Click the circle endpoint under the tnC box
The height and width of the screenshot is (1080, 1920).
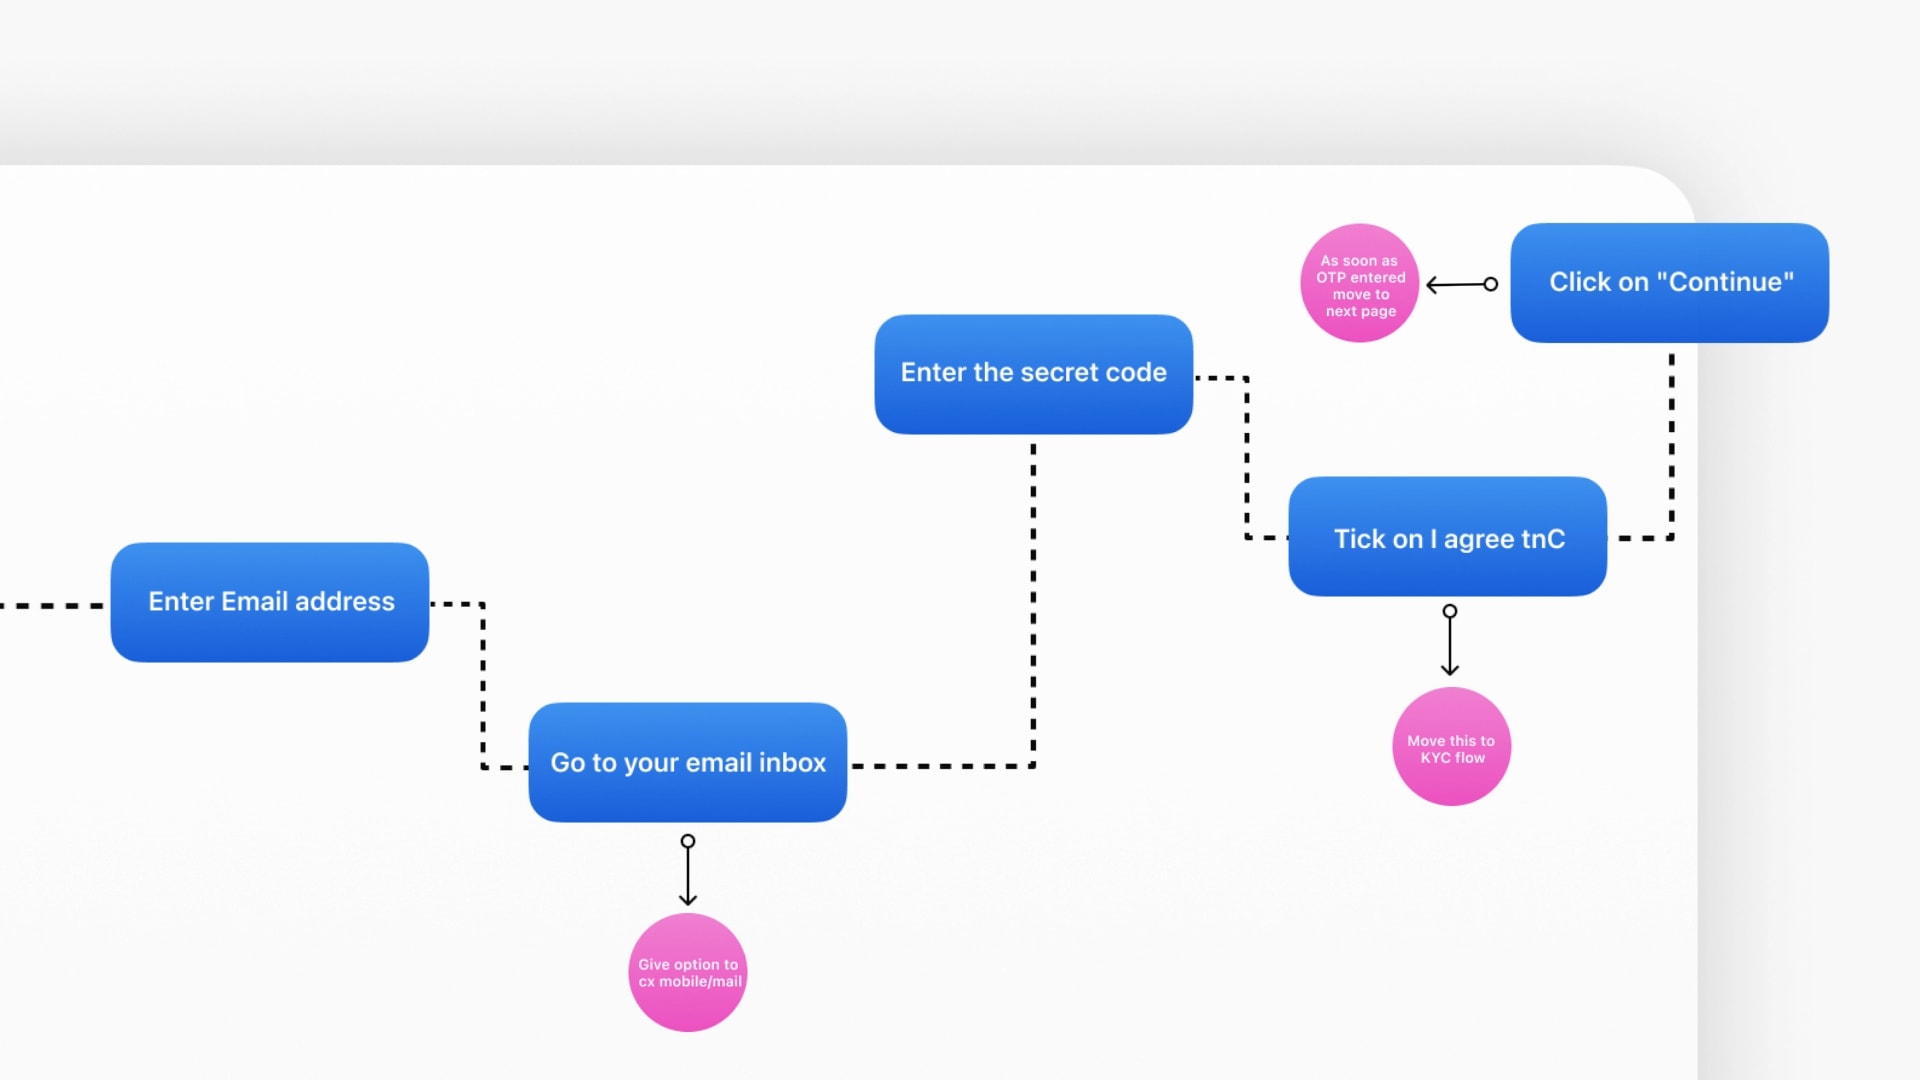[1450, 611]
